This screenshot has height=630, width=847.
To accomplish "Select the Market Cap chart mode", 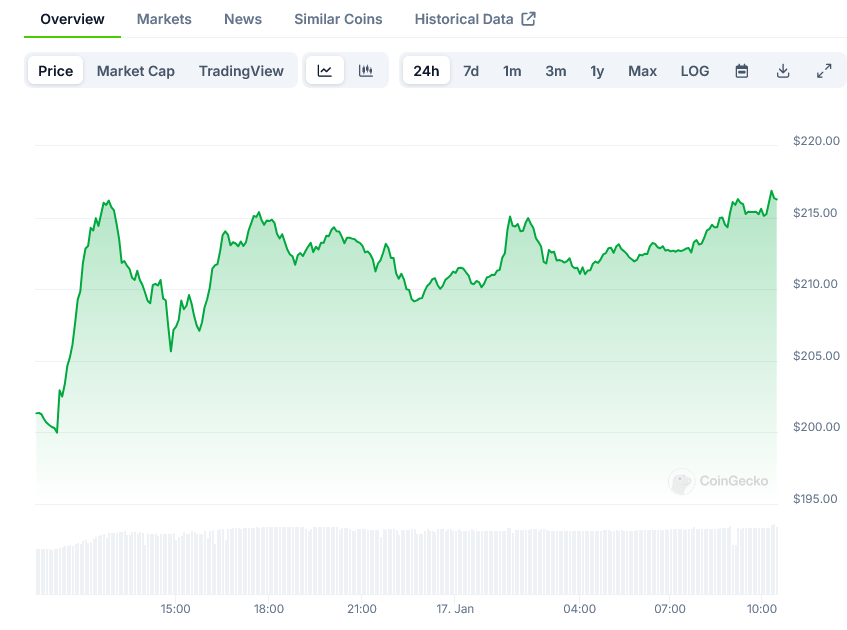I will [136, 71].
